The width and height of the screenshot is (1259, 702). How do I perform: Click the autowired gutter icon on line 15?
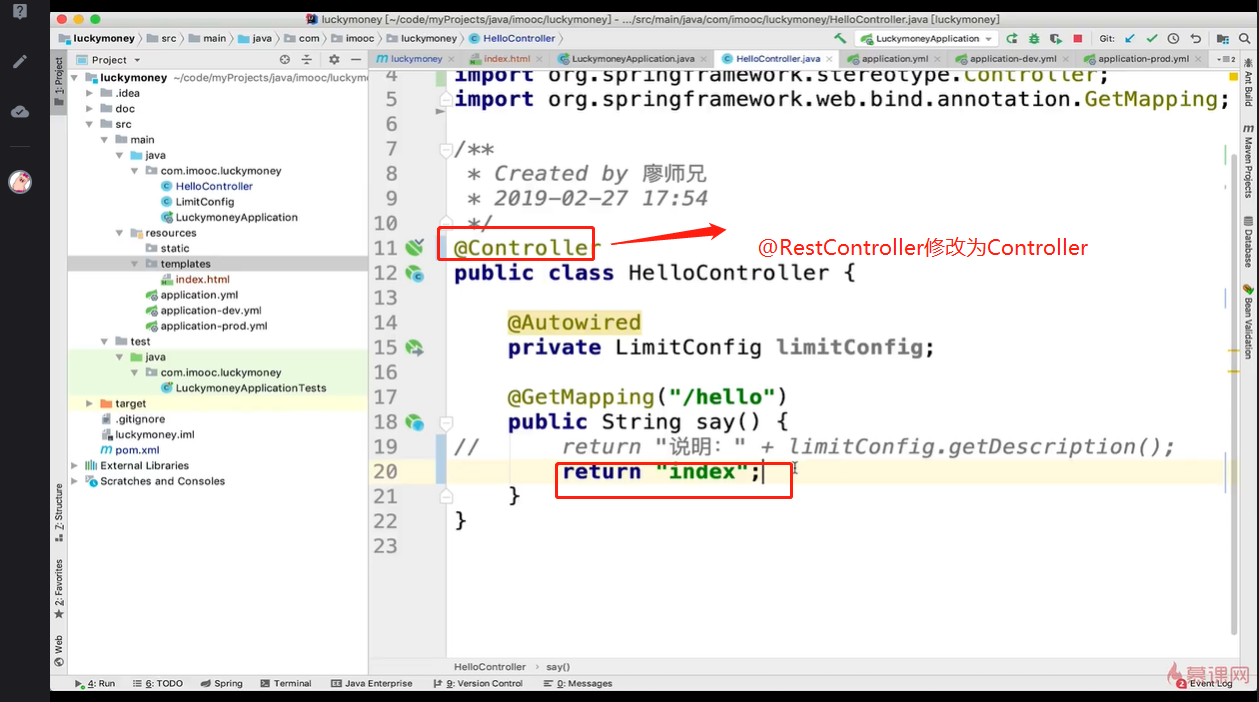[x=414, y=348]
